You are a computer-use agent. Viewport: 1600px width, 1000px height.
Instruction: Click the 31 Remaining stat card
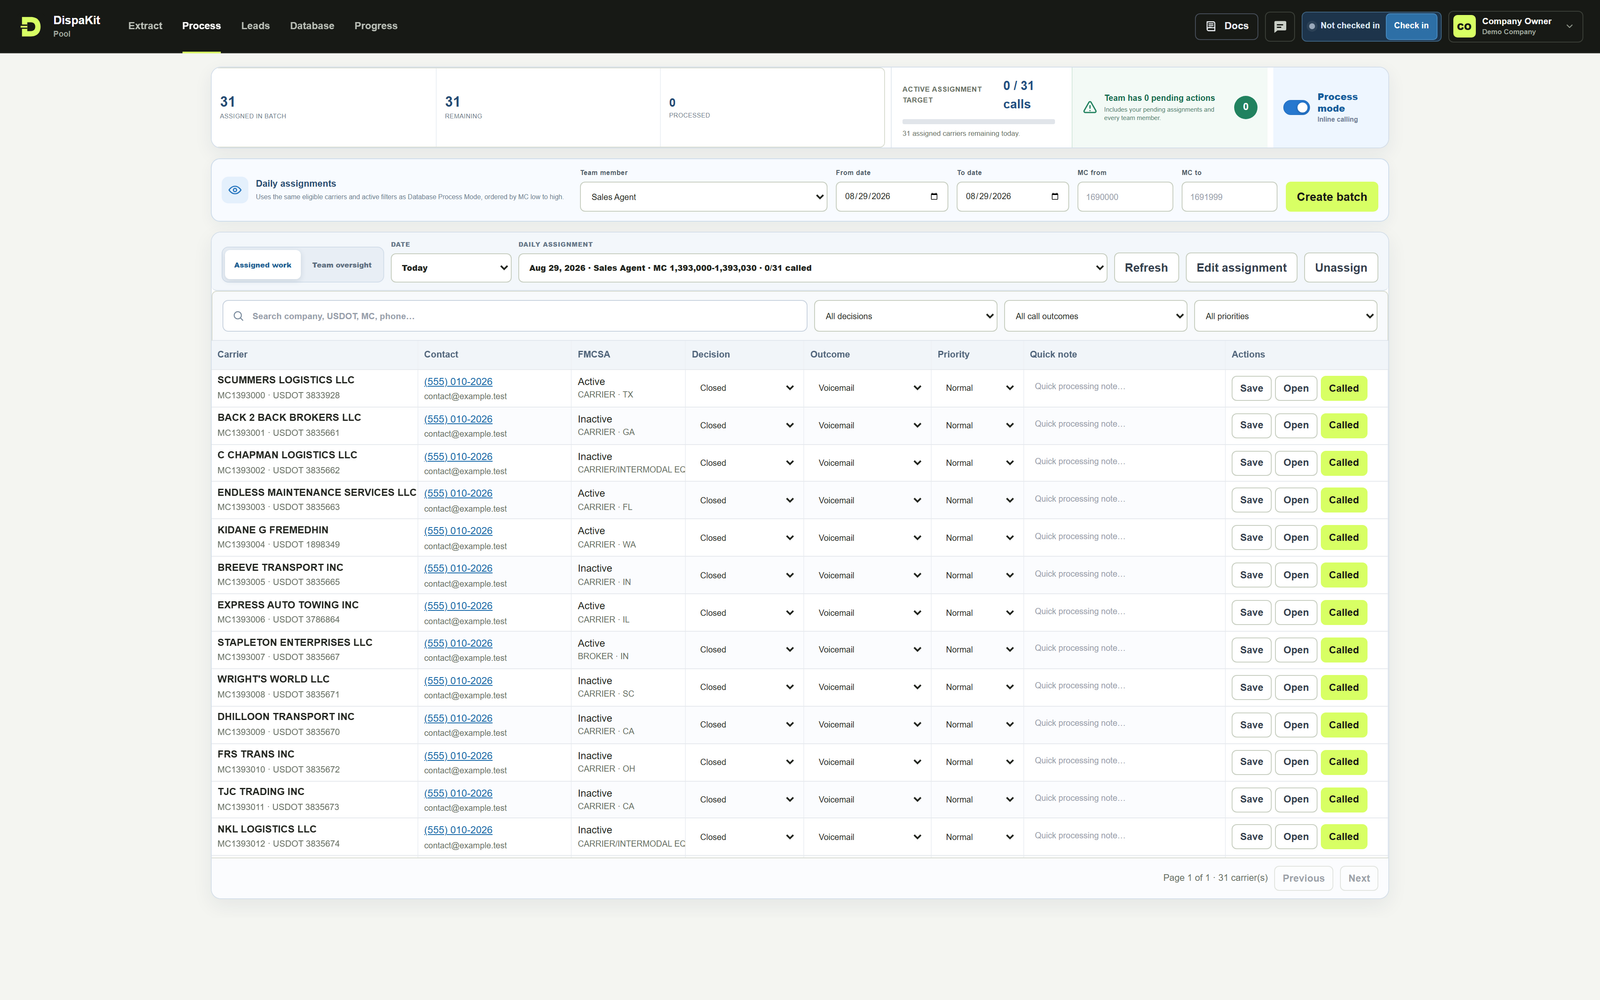click(548, 108)
